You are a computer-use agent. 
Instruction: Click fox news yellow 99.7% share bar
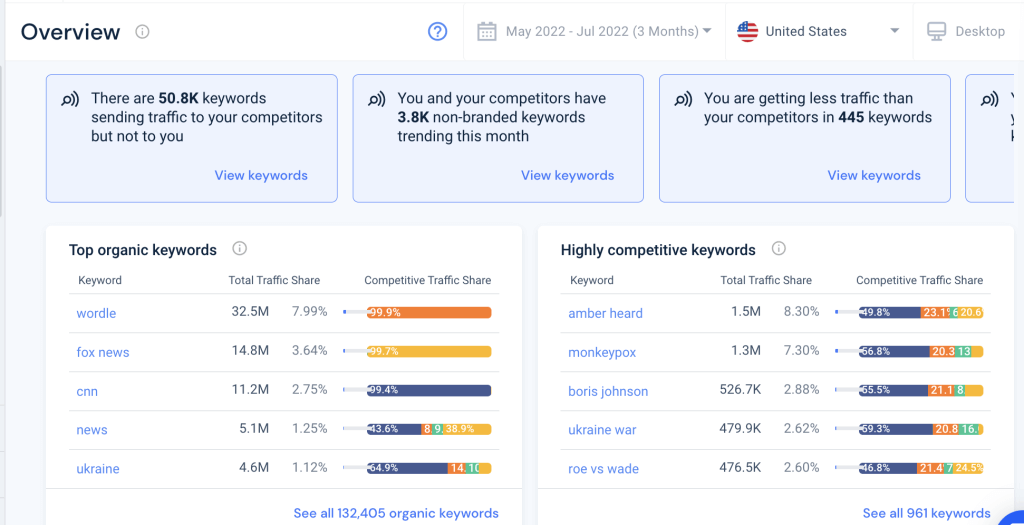pyautogui.click(x=429, y=352)
